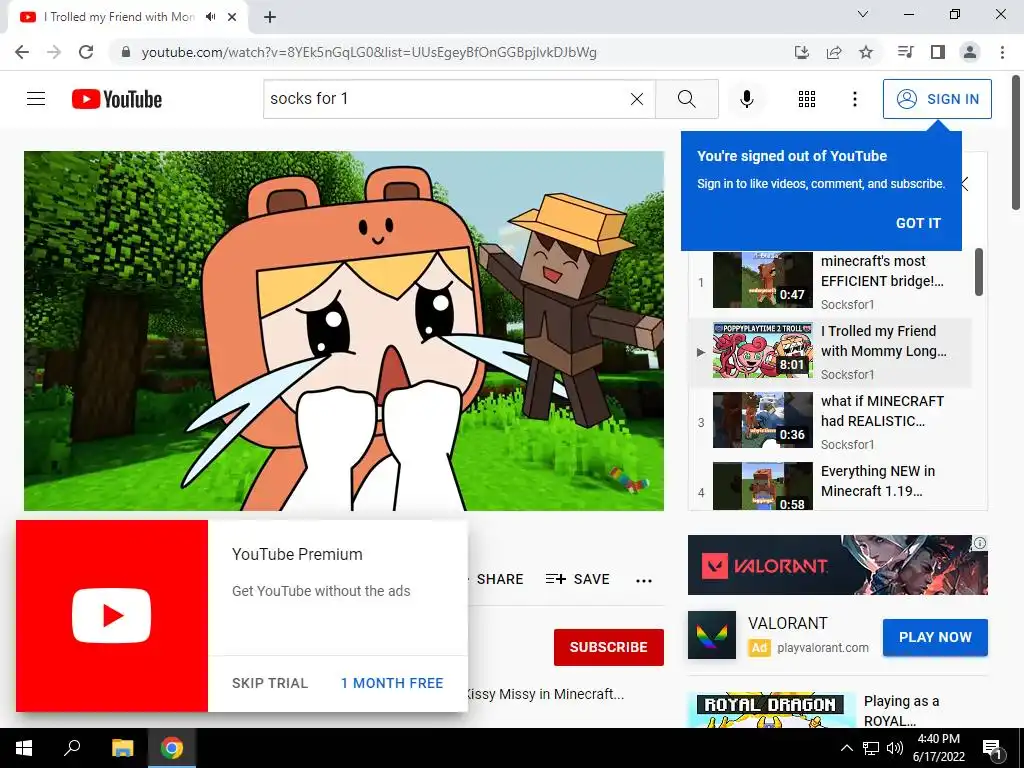Play 'minecraft's most EFFICIENT bridge' playlist video
The width and height of the screenshot is (1024, 768).
click(882, 271)
